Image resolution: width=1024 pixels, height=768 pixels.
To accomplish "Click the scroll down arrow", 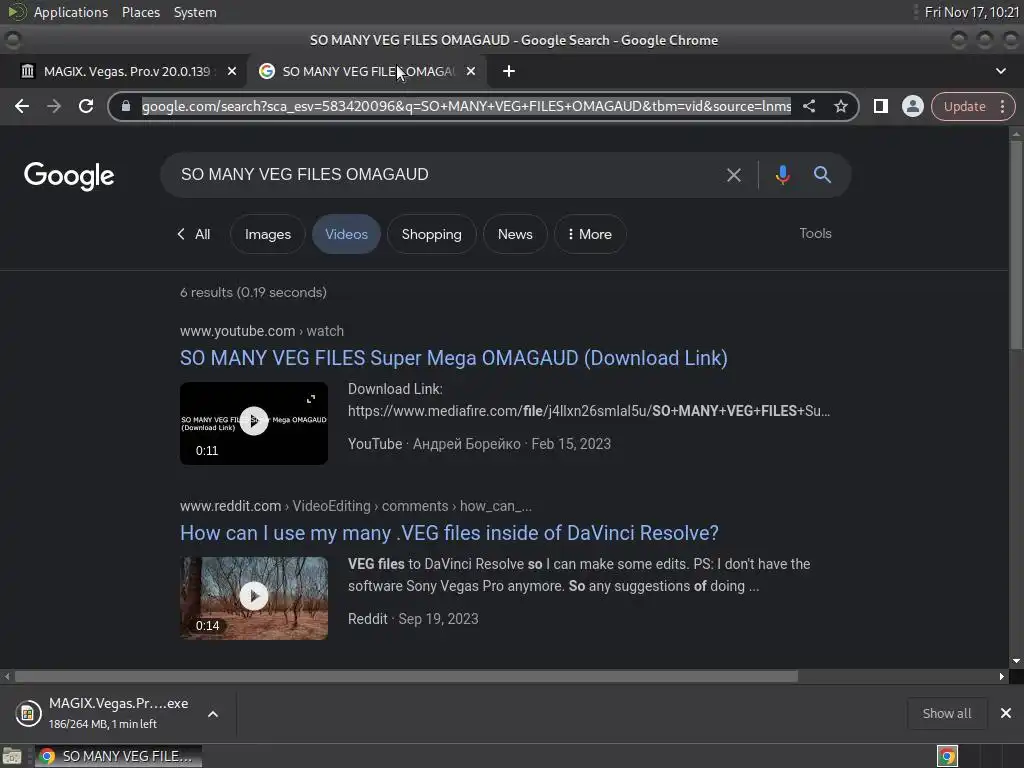I will tap(1016, 661).
